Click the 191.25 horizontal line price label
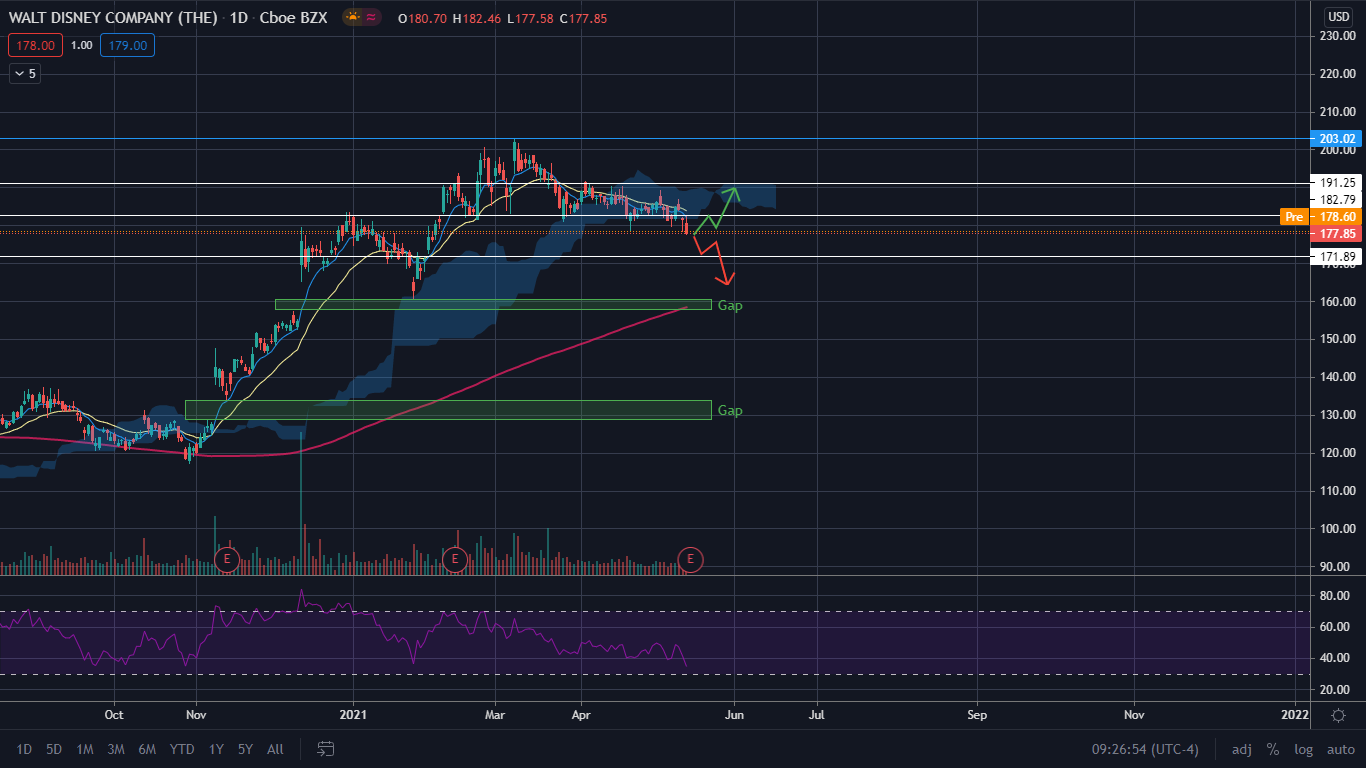Screen dimensions: 1366x768 pyautogui.click(x=1337, y=183)
